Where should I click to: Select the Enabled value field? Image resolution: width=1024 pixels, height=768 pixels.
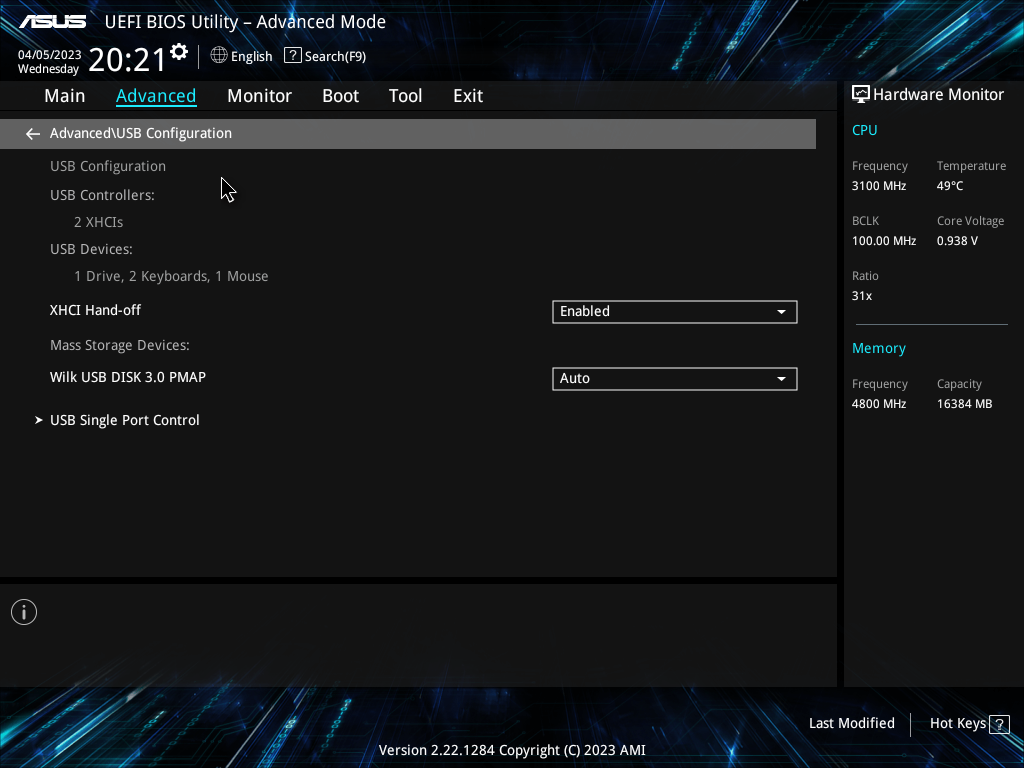tap(674, 311)
